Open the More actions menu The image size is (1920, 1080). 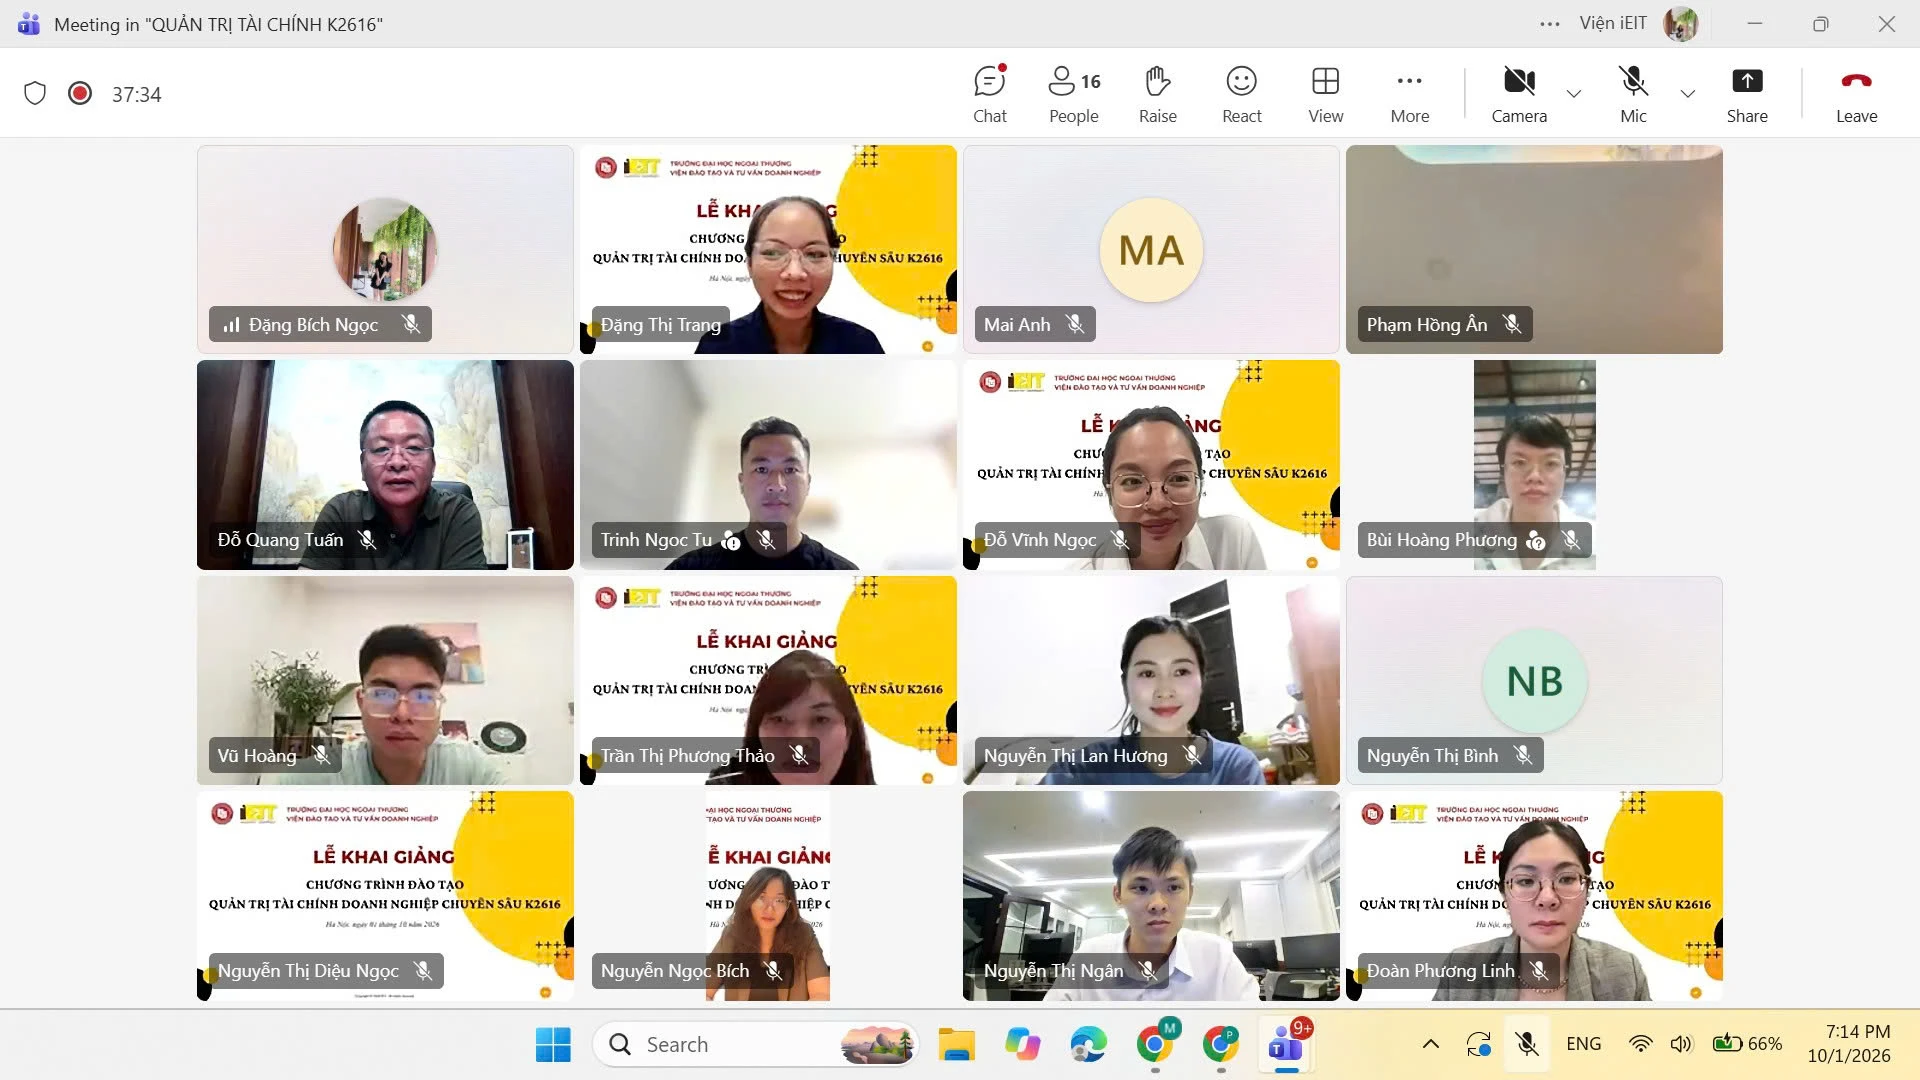[x=1410, y=94]
